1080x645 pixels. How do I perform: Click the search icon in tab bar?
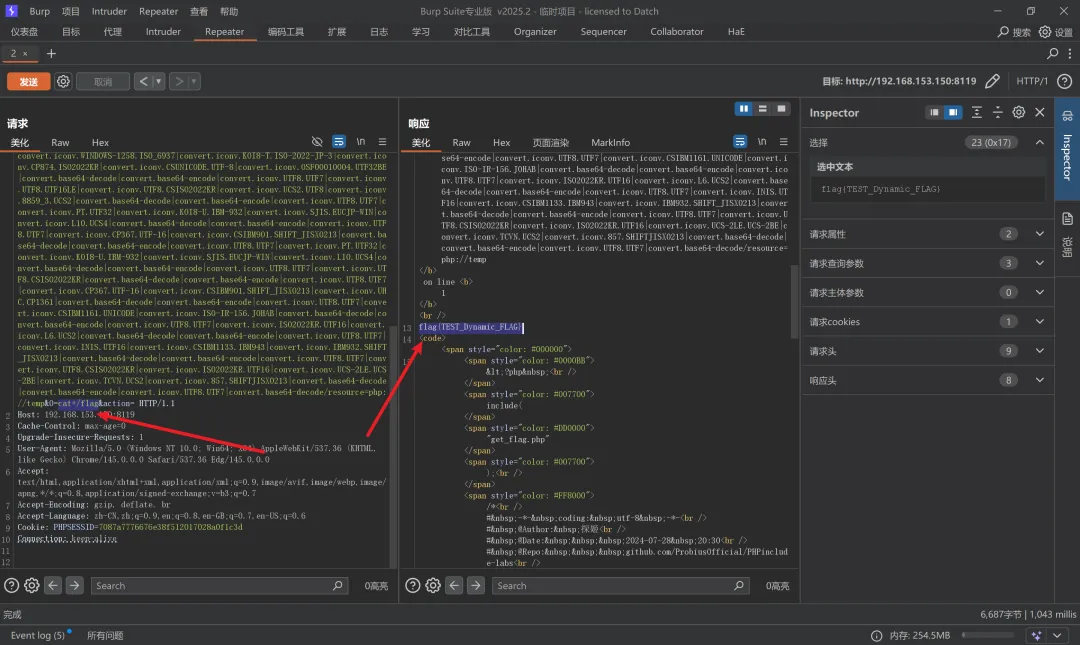coord(1052,53)
